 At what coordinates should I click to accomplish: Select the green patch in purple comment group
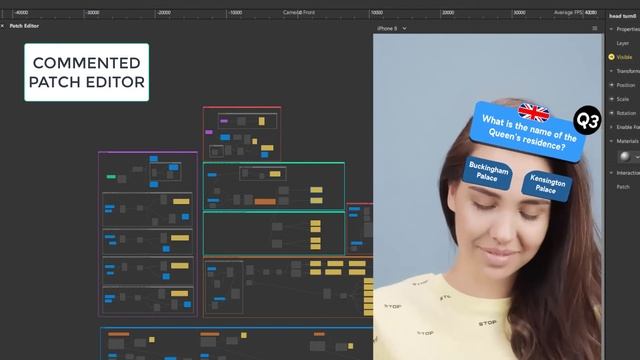(111, 177)
